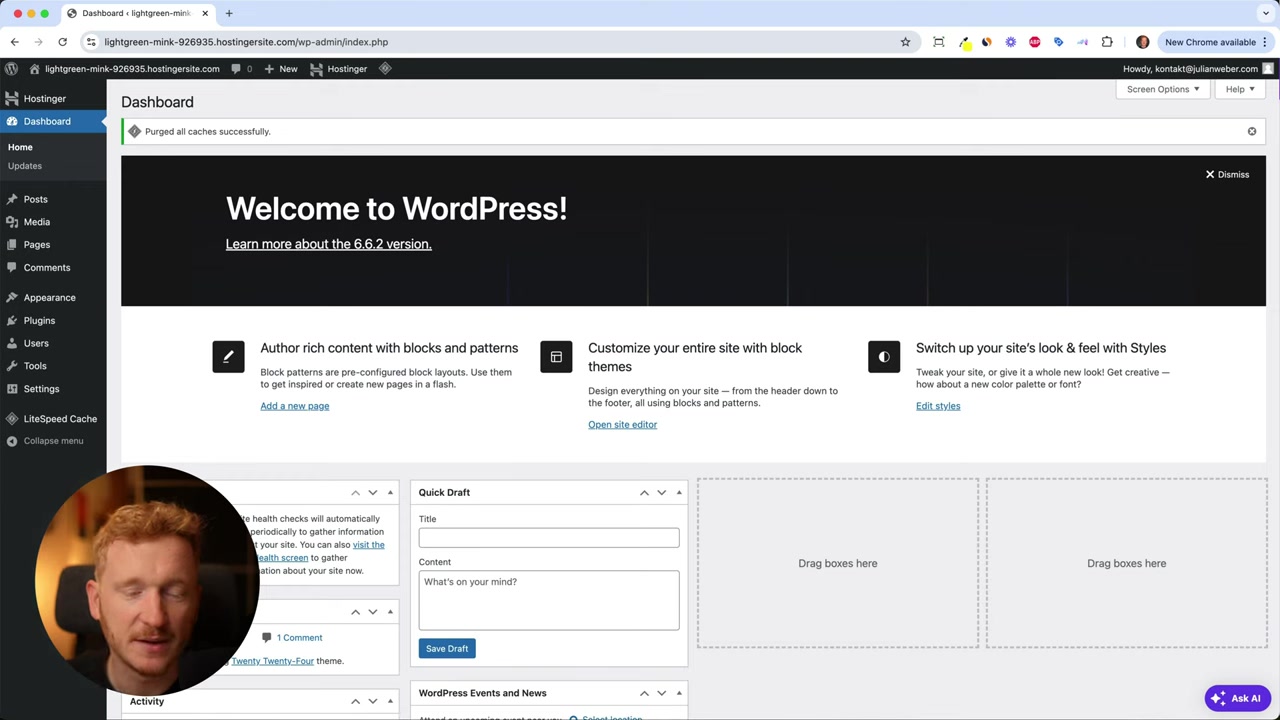Open the Users menu
Screen dimensions: 1280x720
click(53, 343)
